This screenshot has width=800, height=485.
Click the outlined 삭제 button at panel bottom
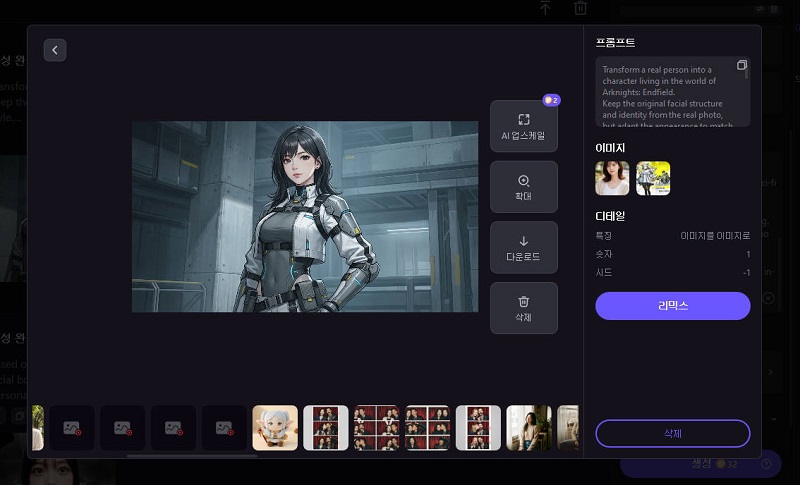(x=672, y=433)
